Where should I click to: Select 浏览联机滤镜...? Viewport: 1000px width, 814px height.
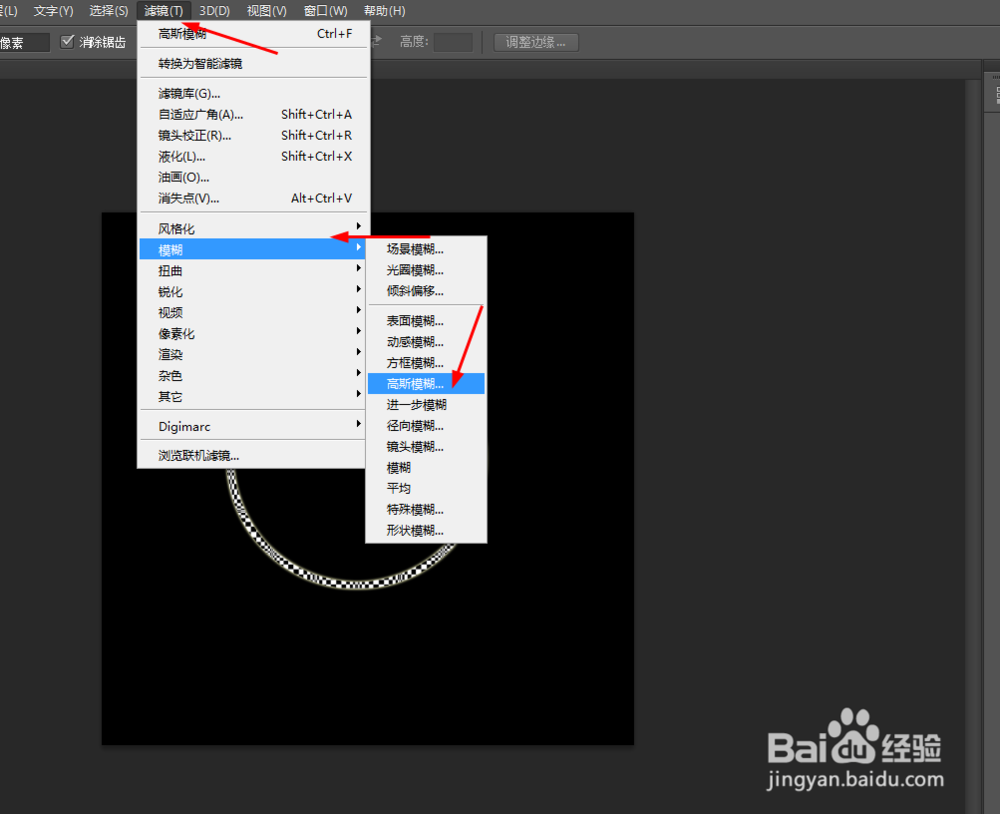(252, 455)
